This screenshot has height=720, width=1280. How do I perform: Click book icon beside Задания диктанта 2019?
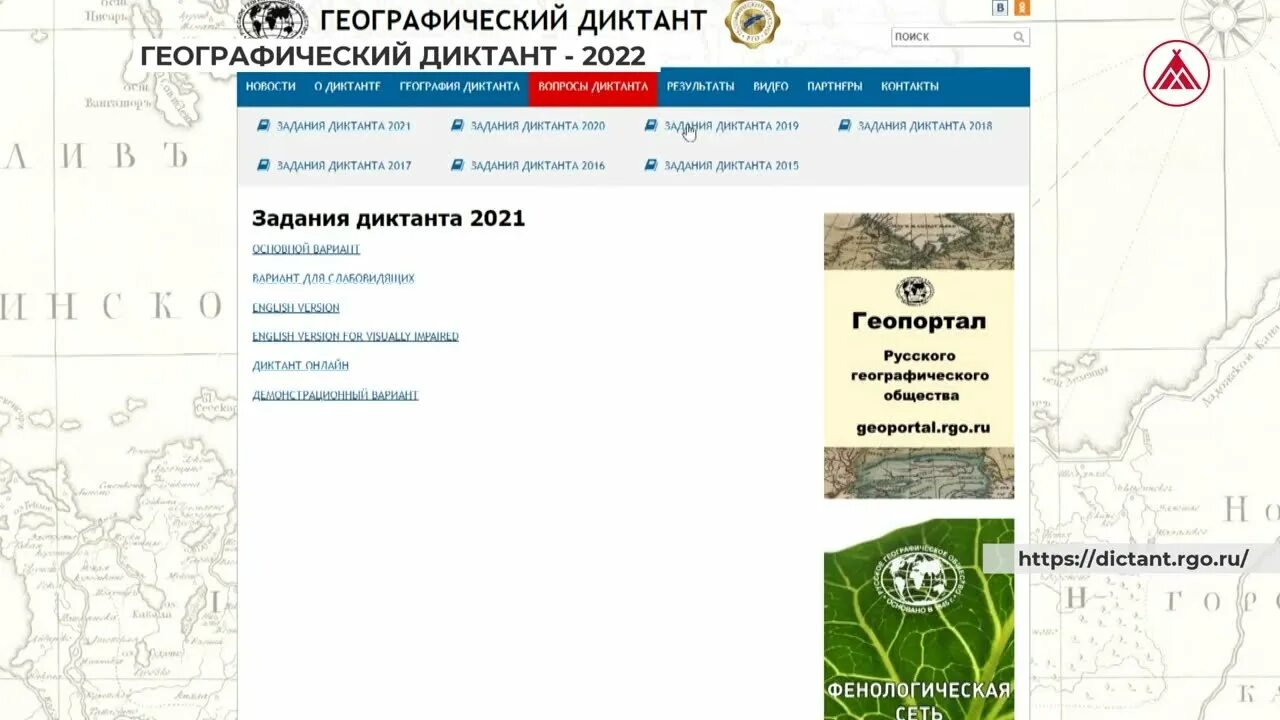pos(651,126)
